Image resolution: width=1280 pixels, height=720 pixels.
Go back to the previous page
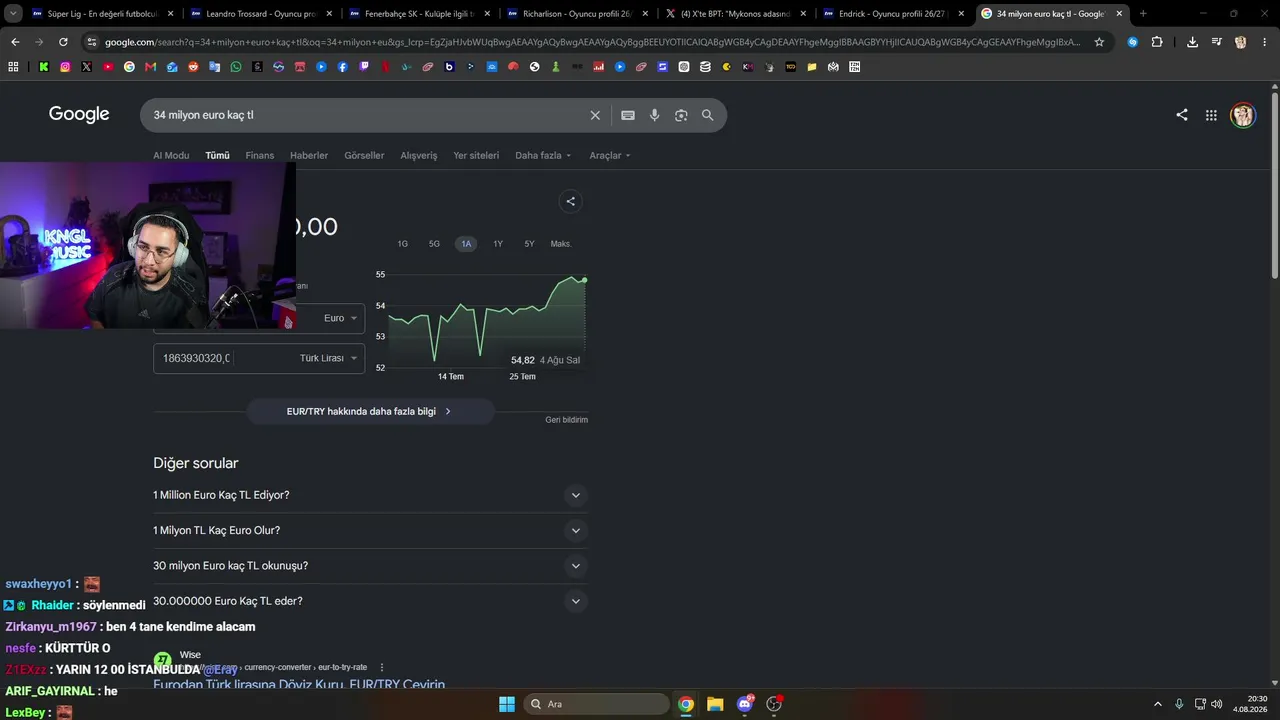[x=15, y=42]
